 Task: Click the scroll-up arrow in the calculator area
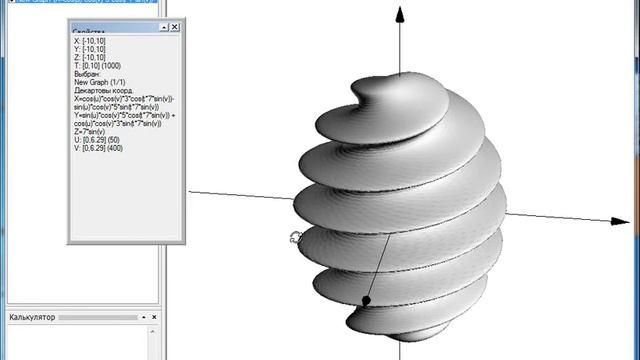(153, 331)
